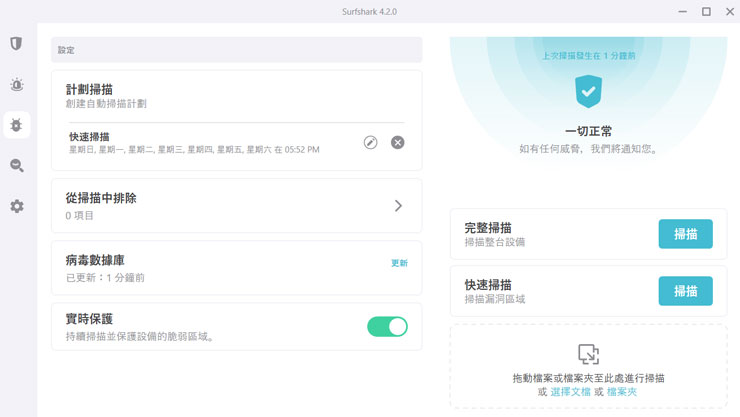Start a 快速掃描 with its 掃描 button
Viewport: 740px width, 417px height.
coord(685,291)
